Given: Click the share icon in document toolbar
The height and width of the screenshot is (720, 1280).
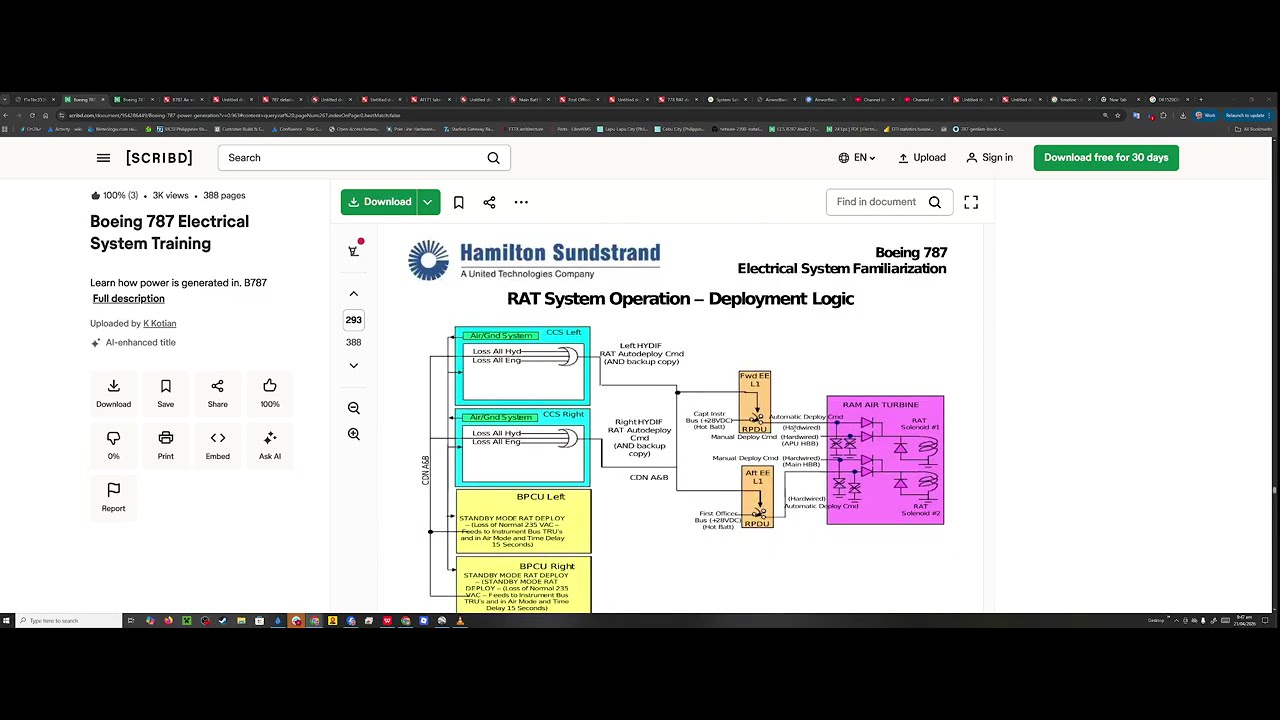Looking at the screenshot, I should coord(489,202).
